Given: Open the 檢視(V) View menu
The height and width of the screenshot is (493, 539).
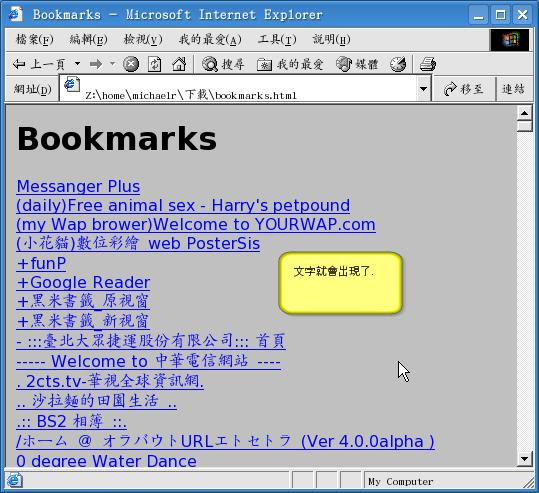Looking at the screenshot, I should pos(143,40).
